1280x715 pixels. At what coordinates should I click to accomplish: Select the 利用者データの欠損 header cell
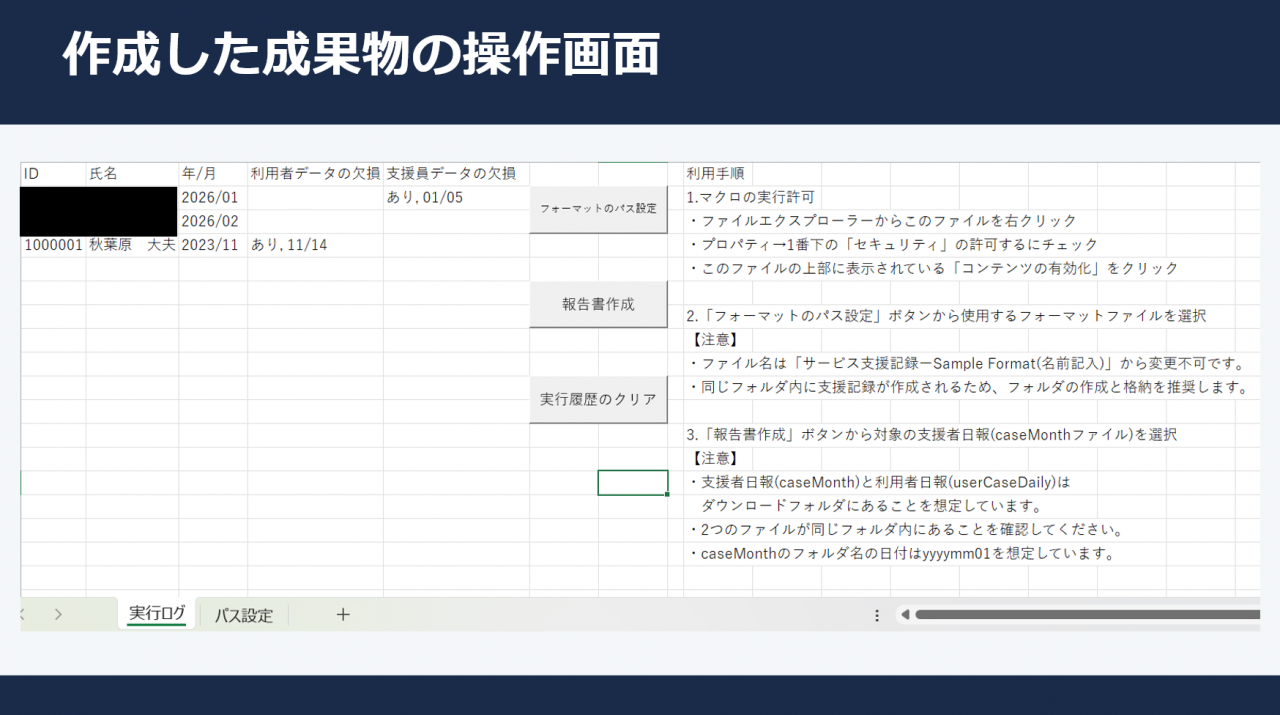315,174
